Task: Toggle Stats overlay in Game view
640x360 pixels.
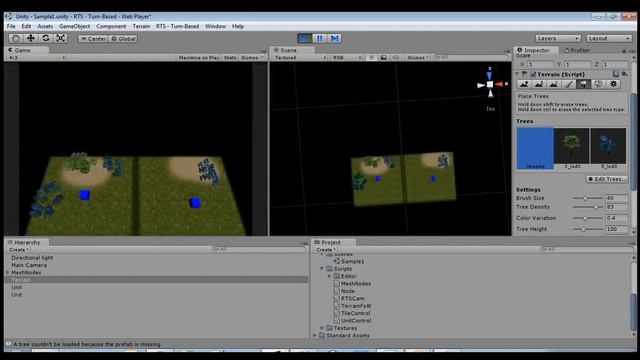Action: pos(230,58)
